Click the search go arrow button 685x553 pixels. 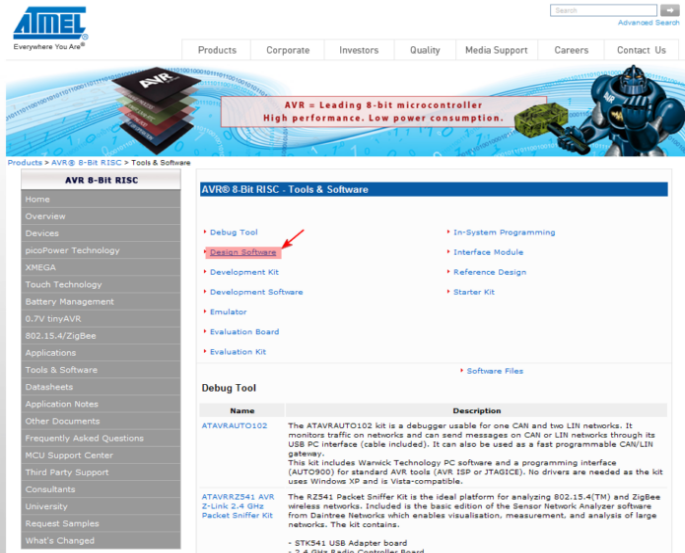click(669, 10)
